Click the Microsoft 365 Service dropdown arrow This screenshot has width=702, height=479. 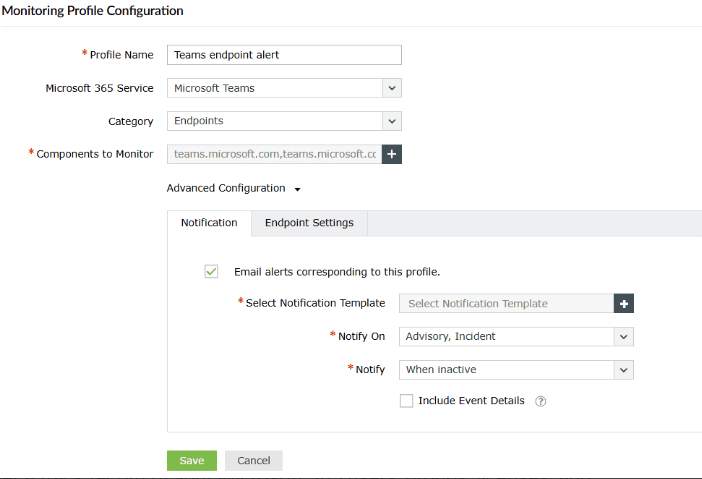[391, 88]
